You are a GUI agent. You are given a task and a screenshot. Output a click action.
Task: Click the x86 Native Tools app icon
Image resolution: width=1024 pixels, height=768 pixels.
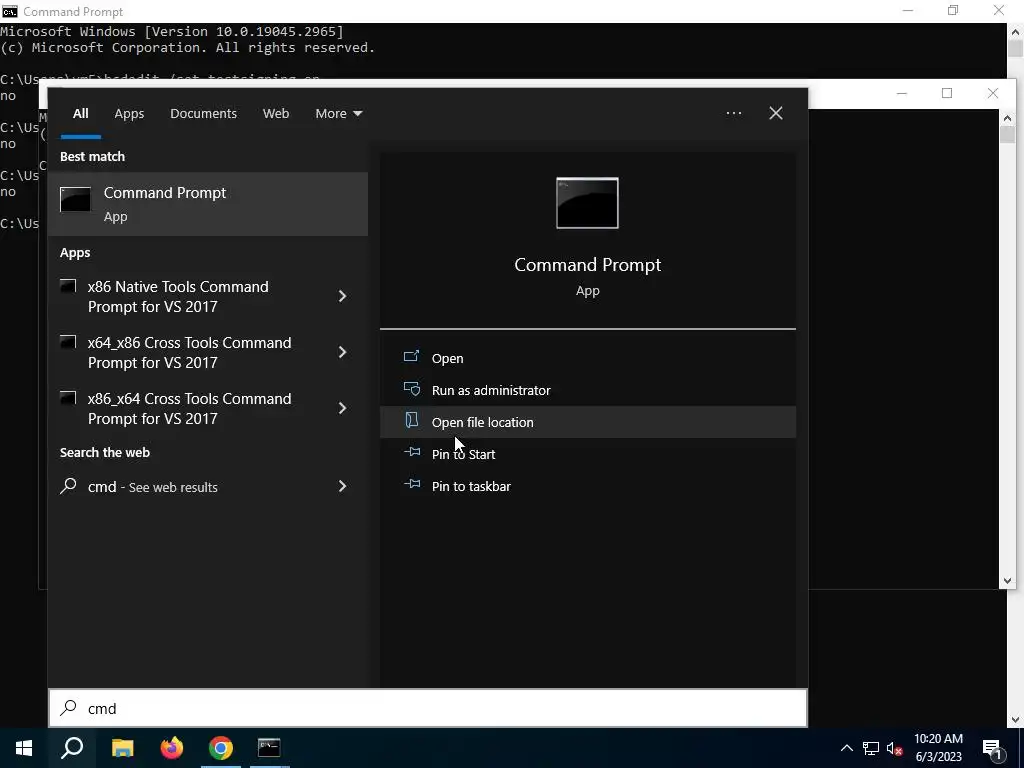pyautogui.click(x=68, y=286)
